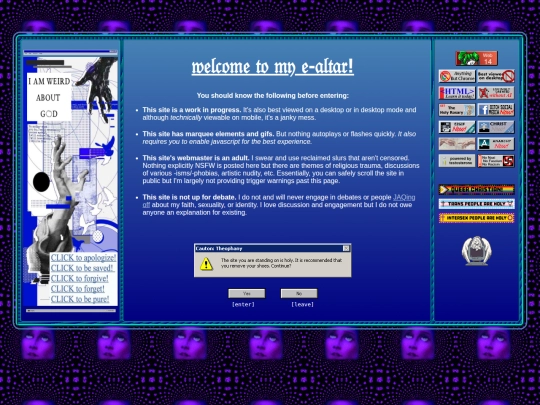Click 'This site's webmaster is an adult.' text

(x=196, y=158)
